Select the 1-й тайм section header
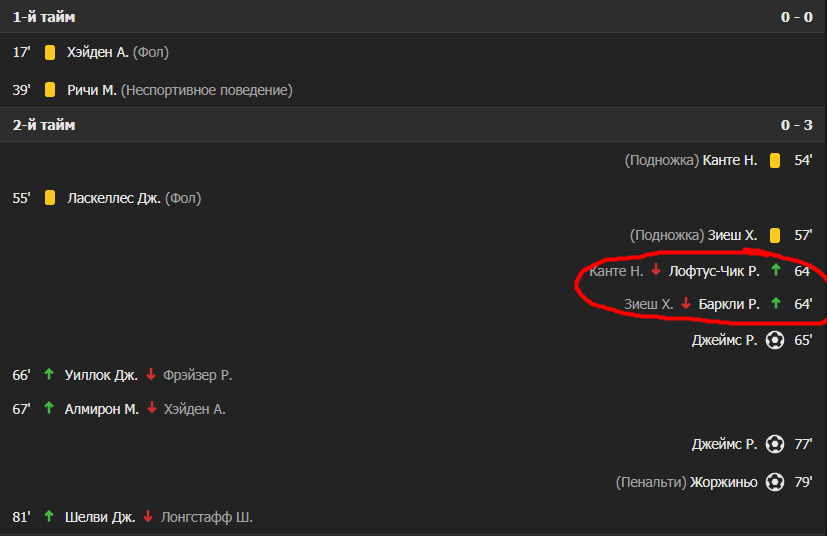 (x=44, y=17)
